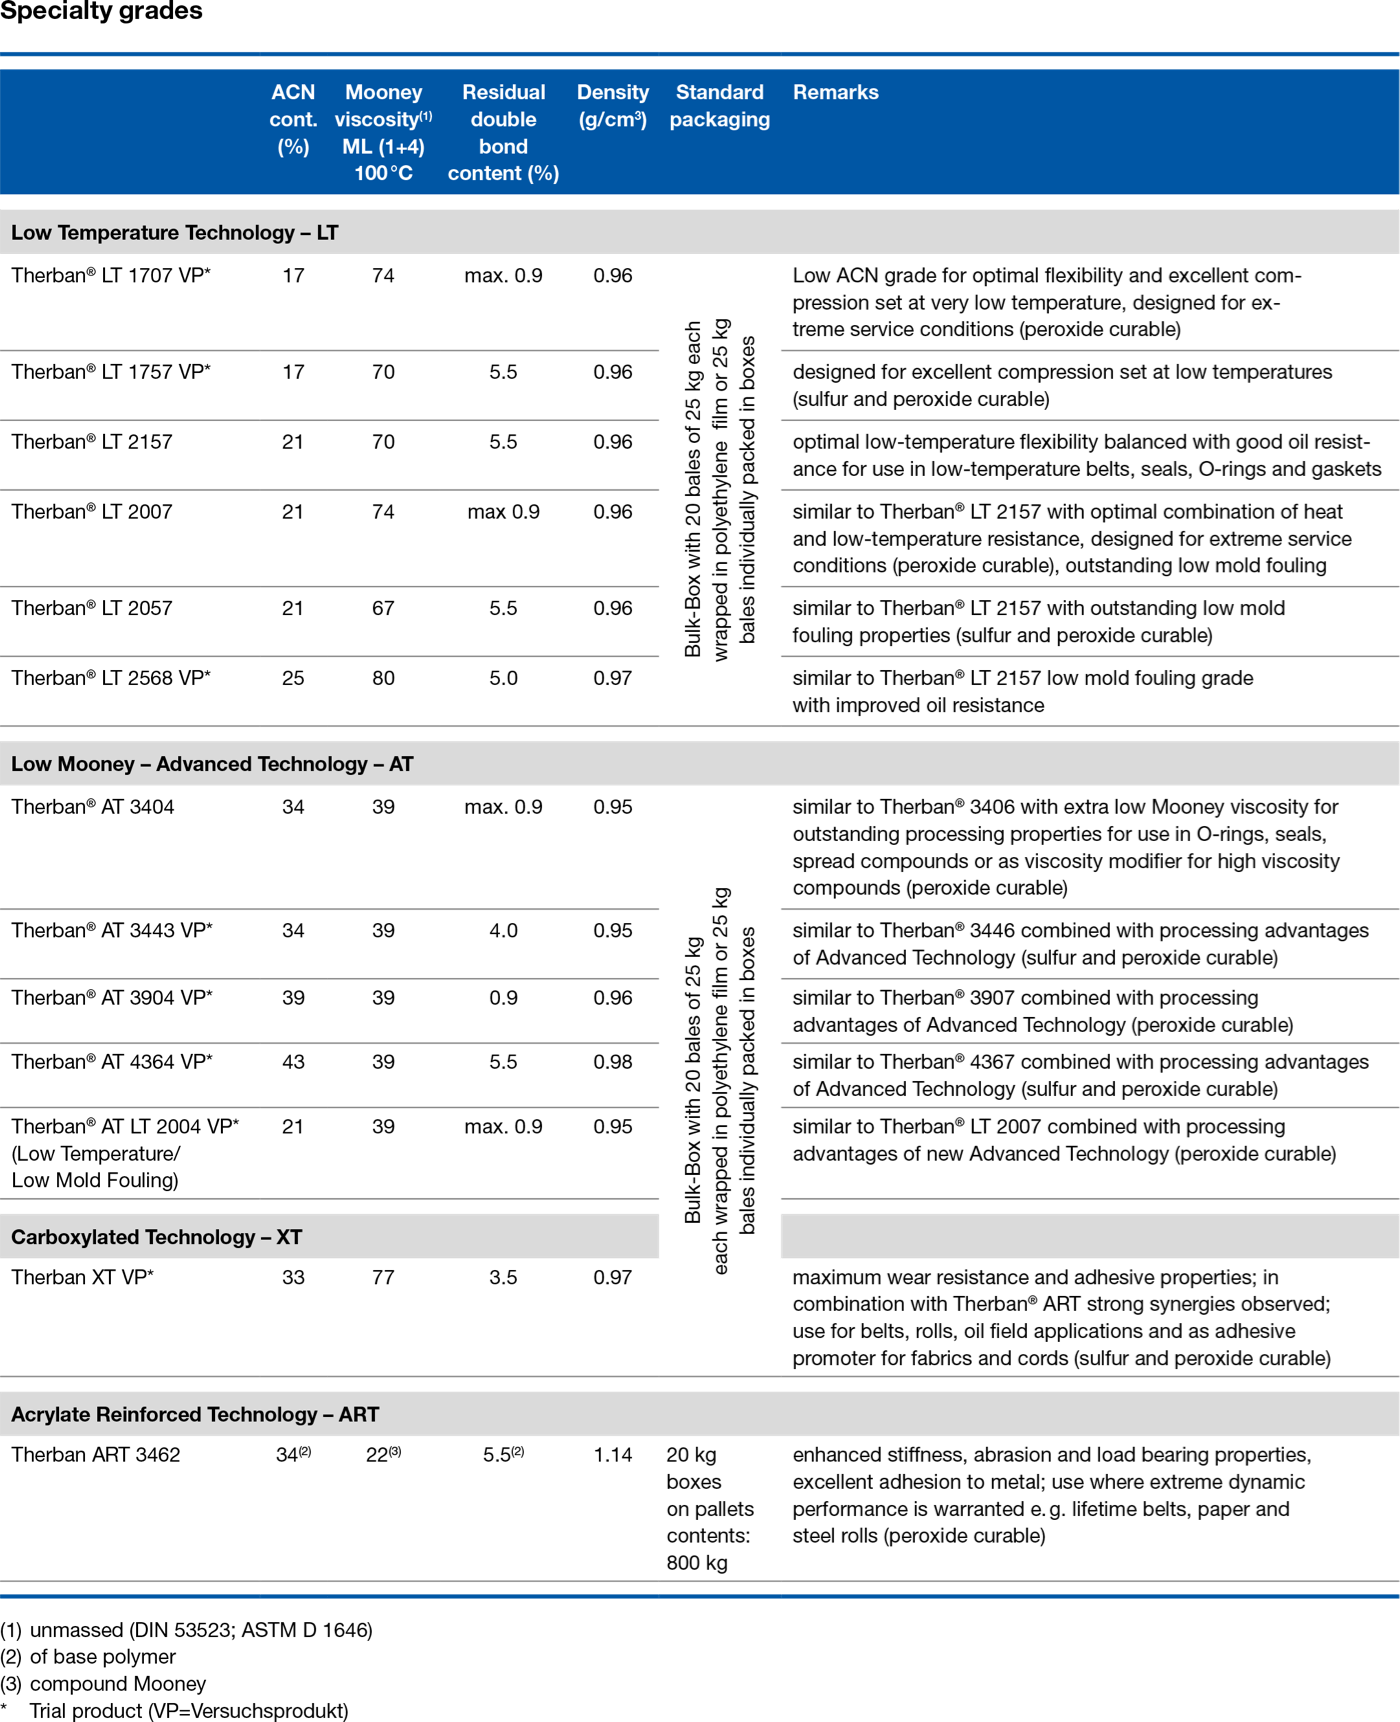The width and height of the screenshot is (1400, 1722).
Task: Click the 'Density (g/cm³)' column header
Action: (613, 105)
